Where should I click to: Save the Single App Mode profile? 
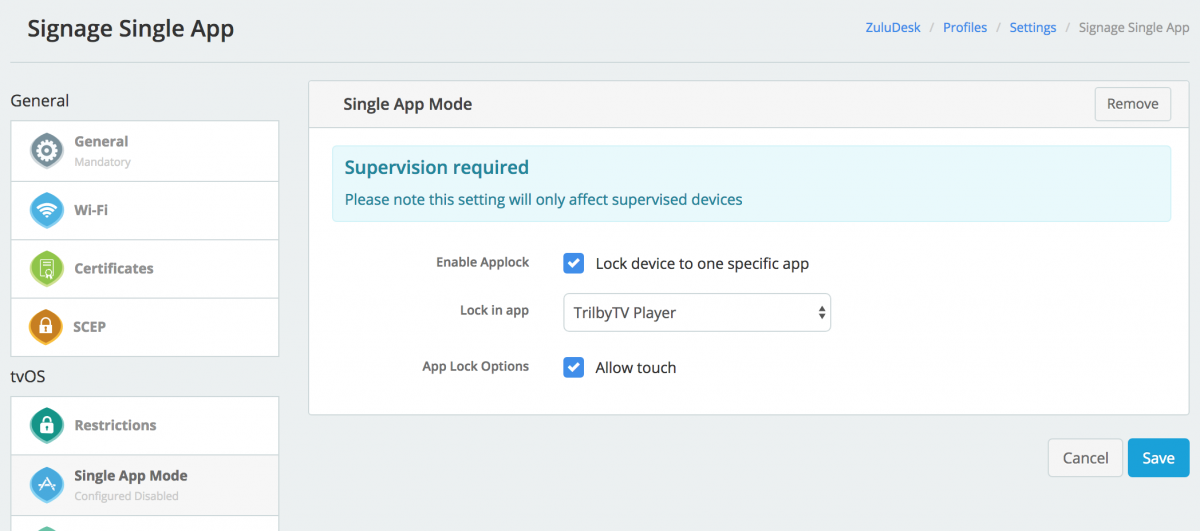pos(1158,458)
